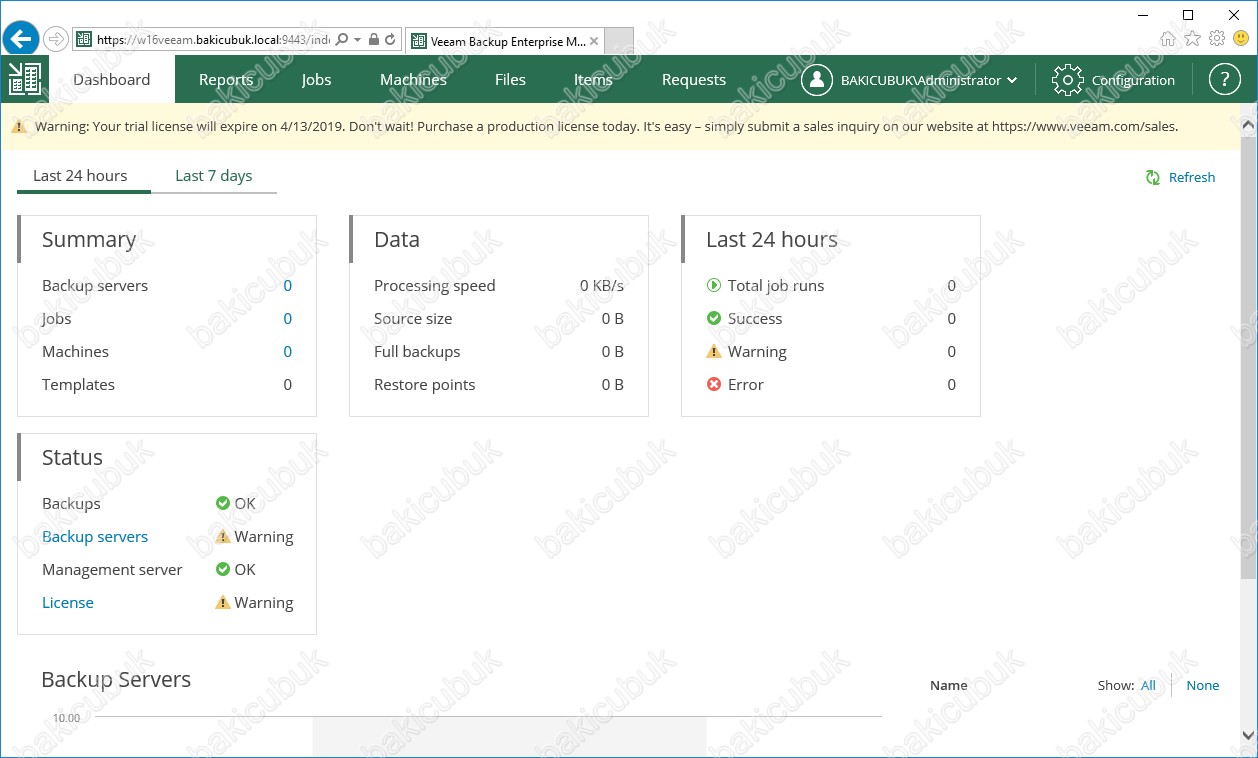
Task: Click the Machines count 0 link in Summary
Action: 288,351
